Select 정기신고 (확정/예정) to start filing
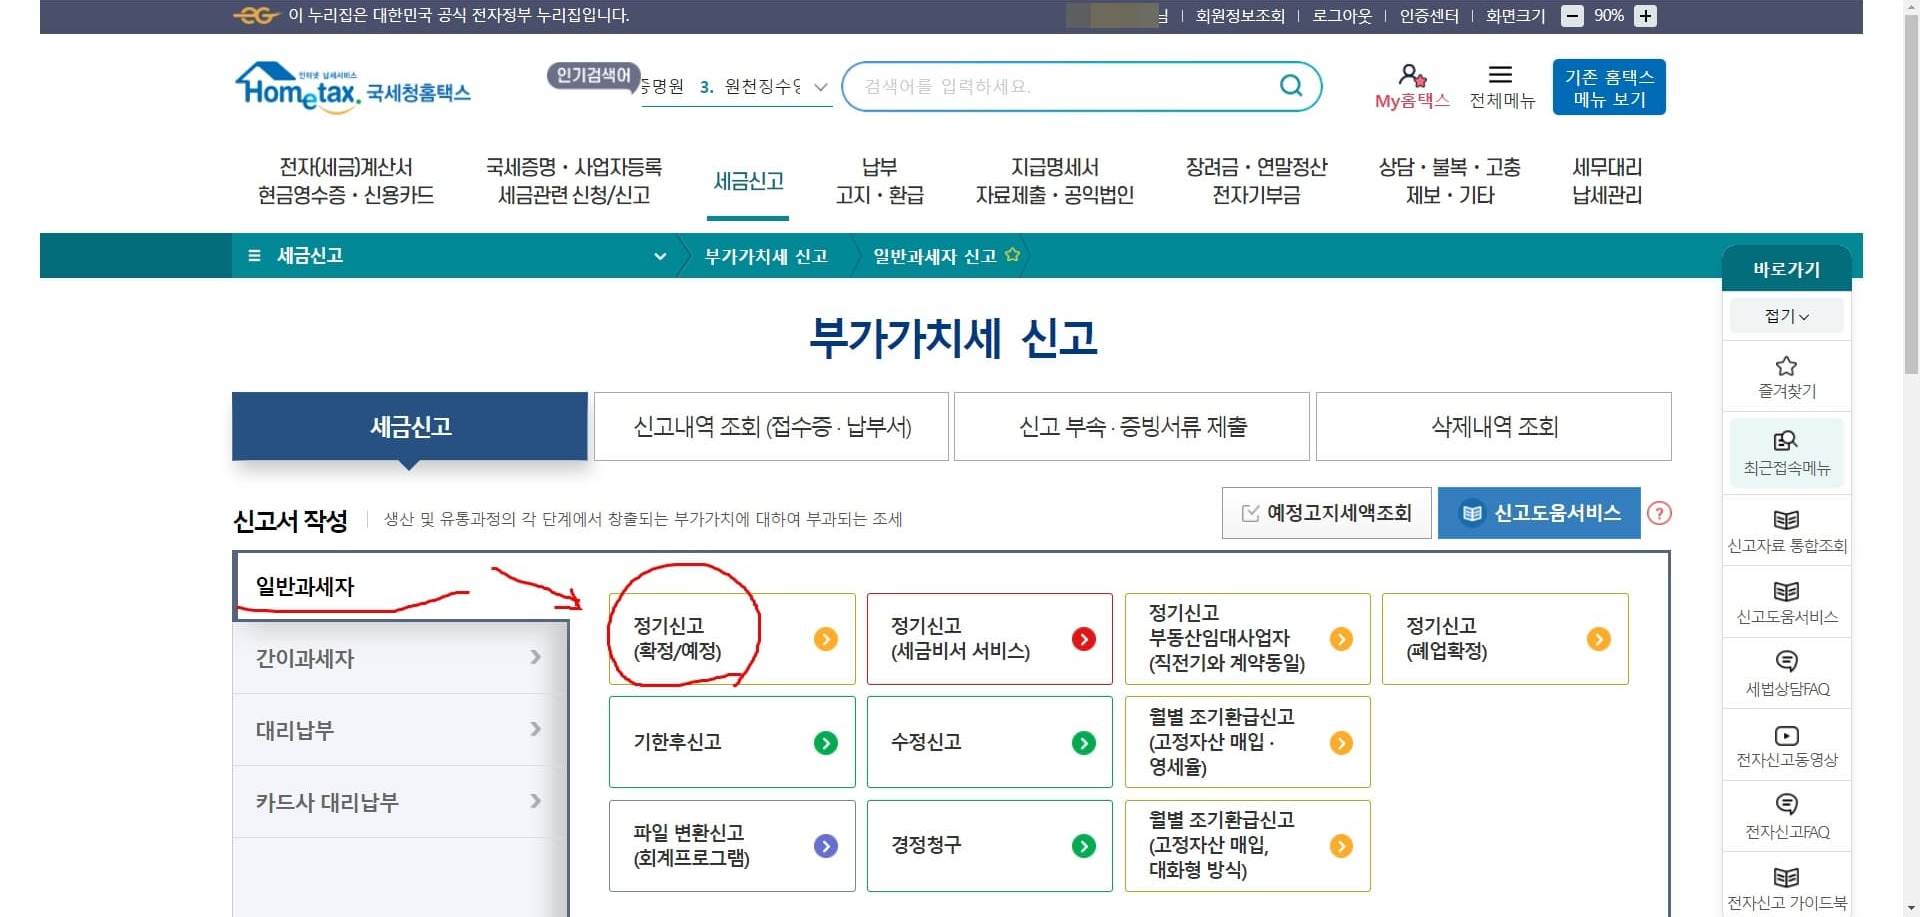 [x=700, y=639]
